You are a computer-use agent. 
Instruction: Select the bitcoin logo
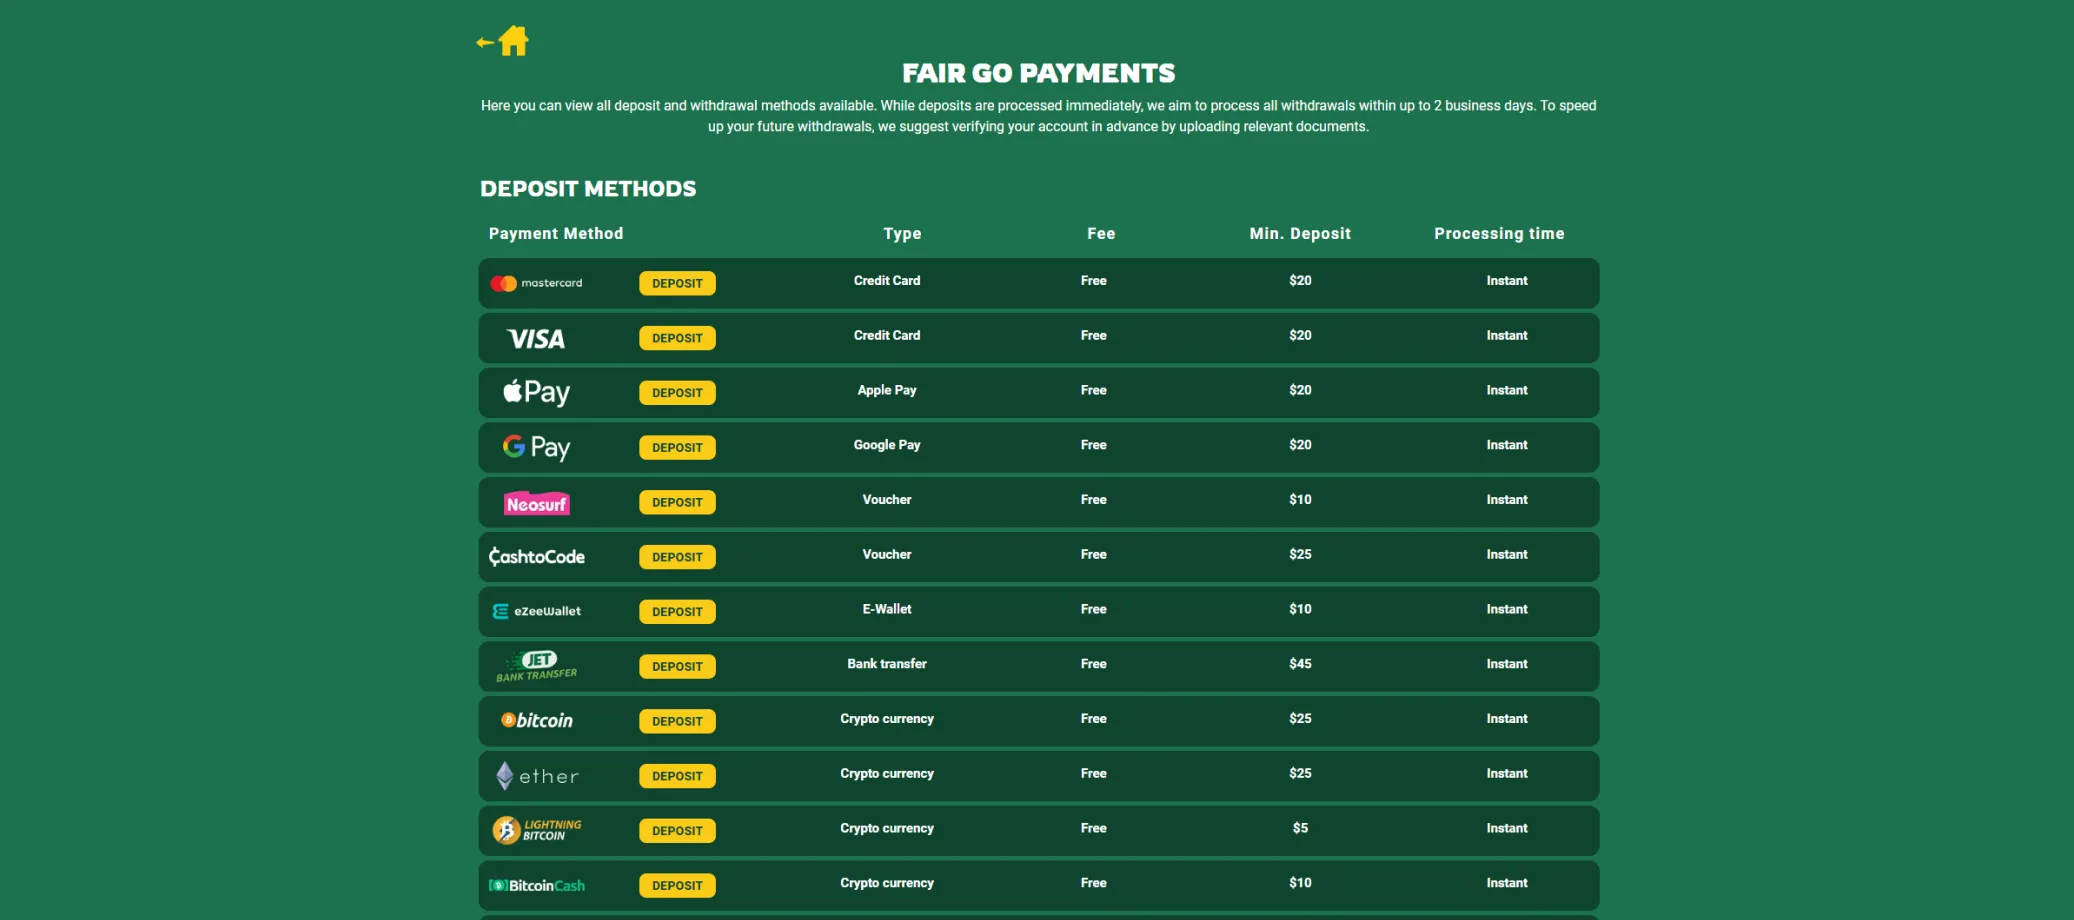coord(536,721)
